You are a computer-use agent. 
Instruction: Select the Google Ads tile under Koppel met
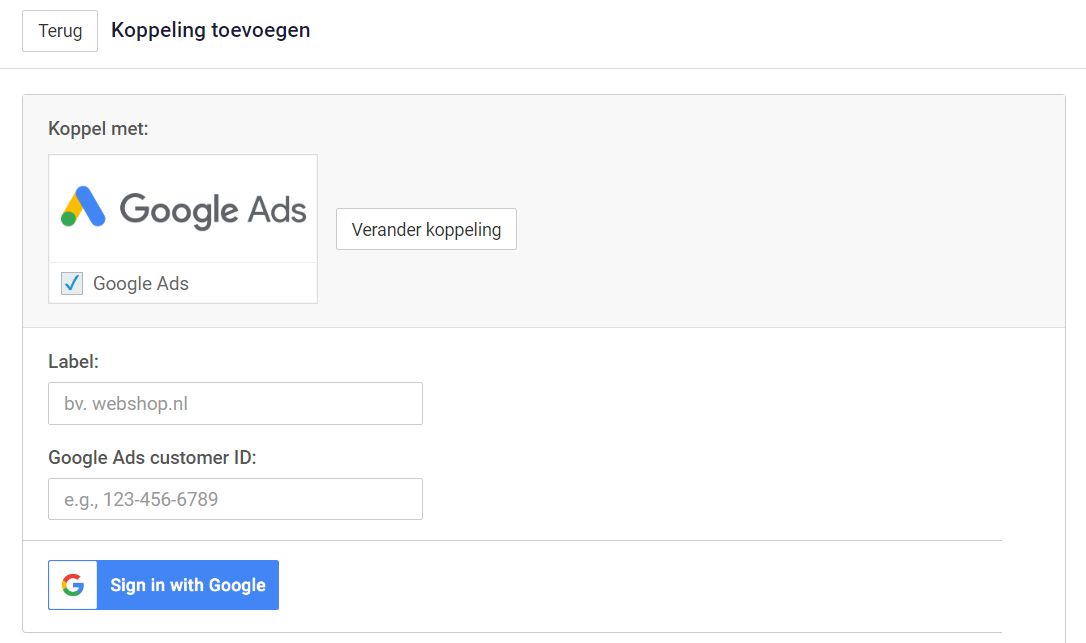click(182, 228)
